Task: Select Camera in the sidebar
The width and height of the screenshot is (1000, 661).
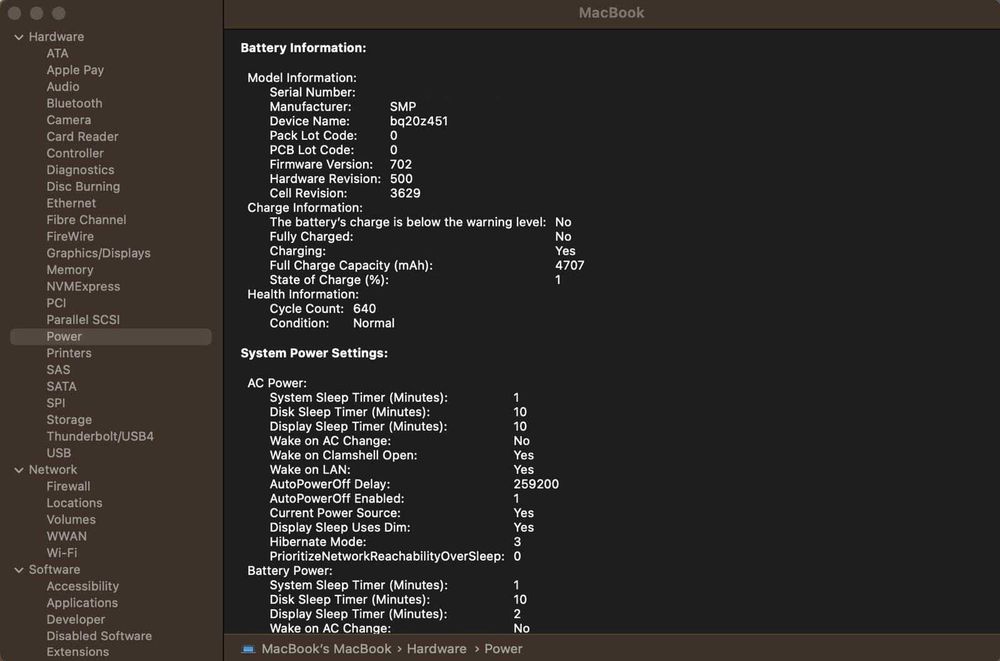Action: coord(69,120)
